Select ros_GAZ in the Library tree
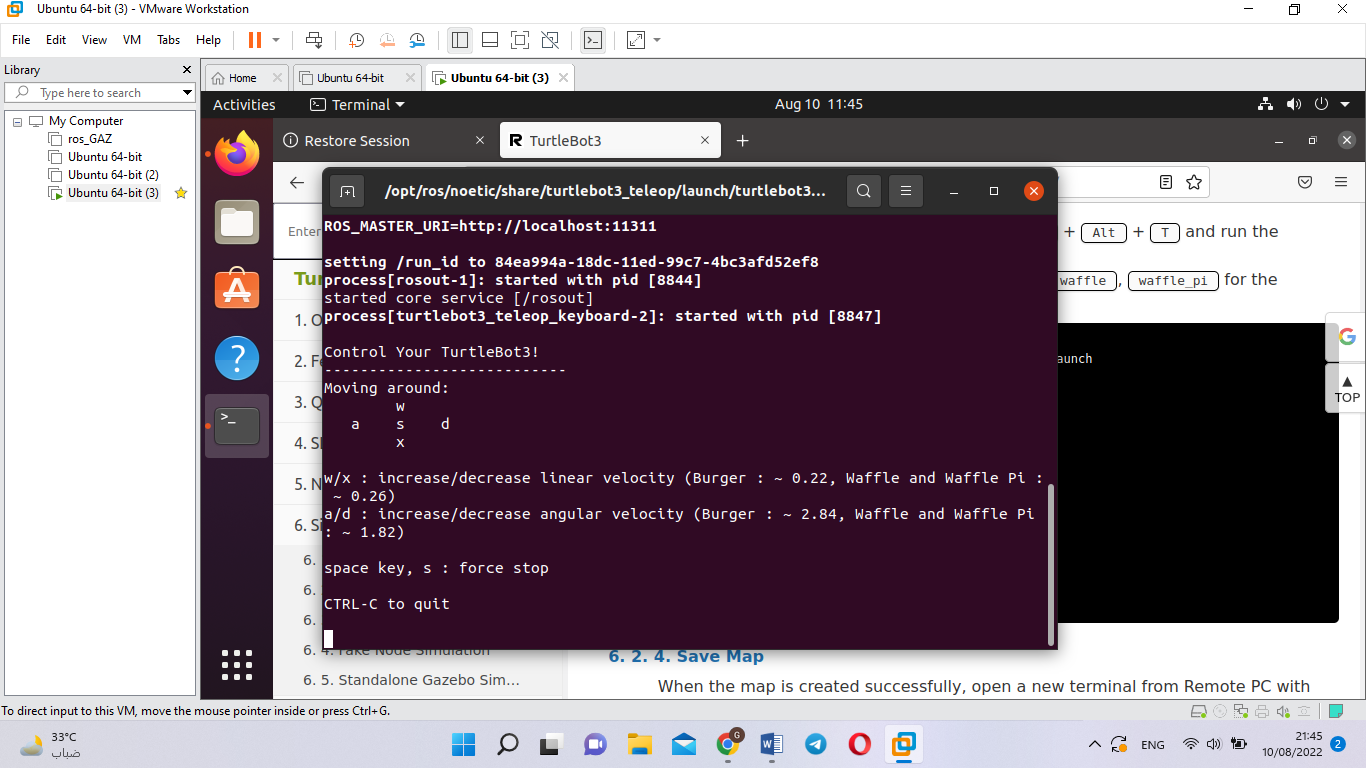 tap(90, 139)
